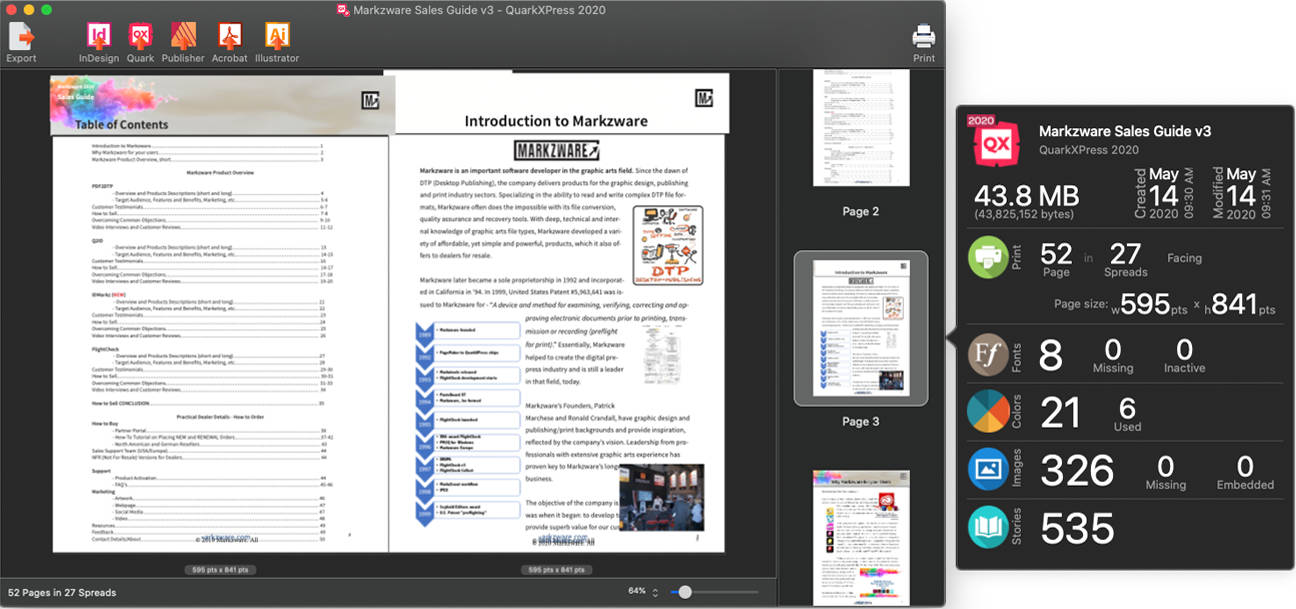Click the colorful last page thumbnail
Viewport: 1296px width, 609px height.
[860, 538]
